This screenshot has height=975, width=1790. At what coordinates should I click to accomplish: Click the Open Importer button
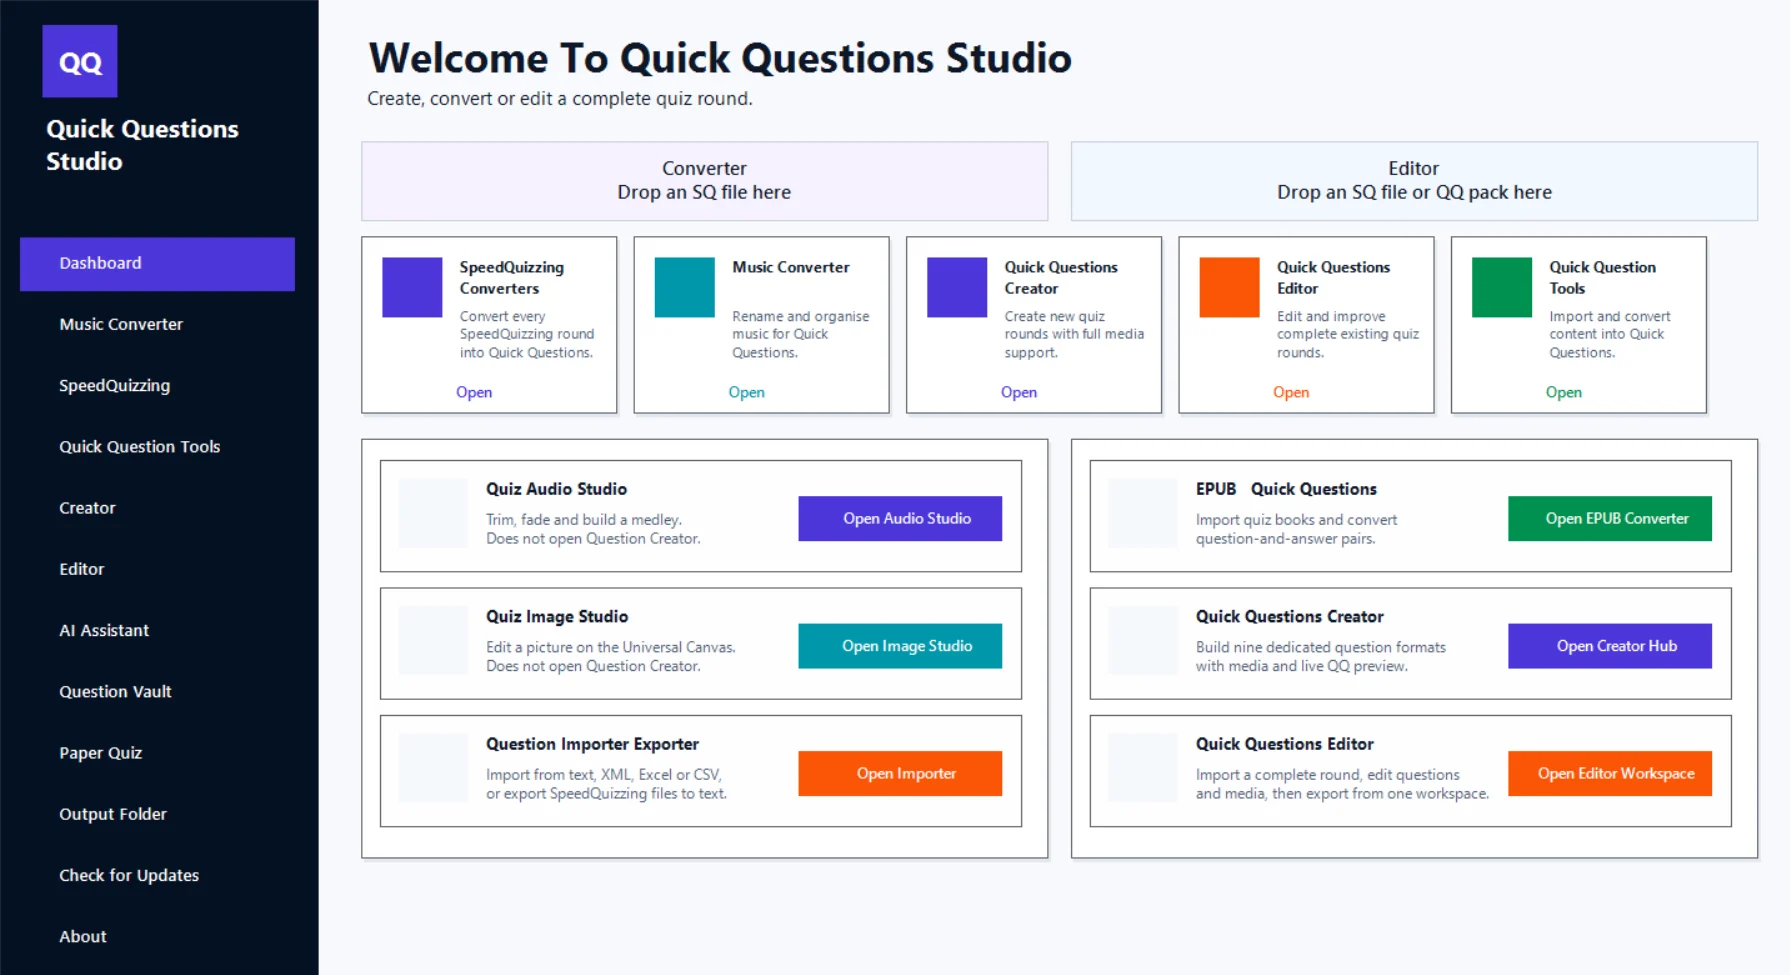900,774
